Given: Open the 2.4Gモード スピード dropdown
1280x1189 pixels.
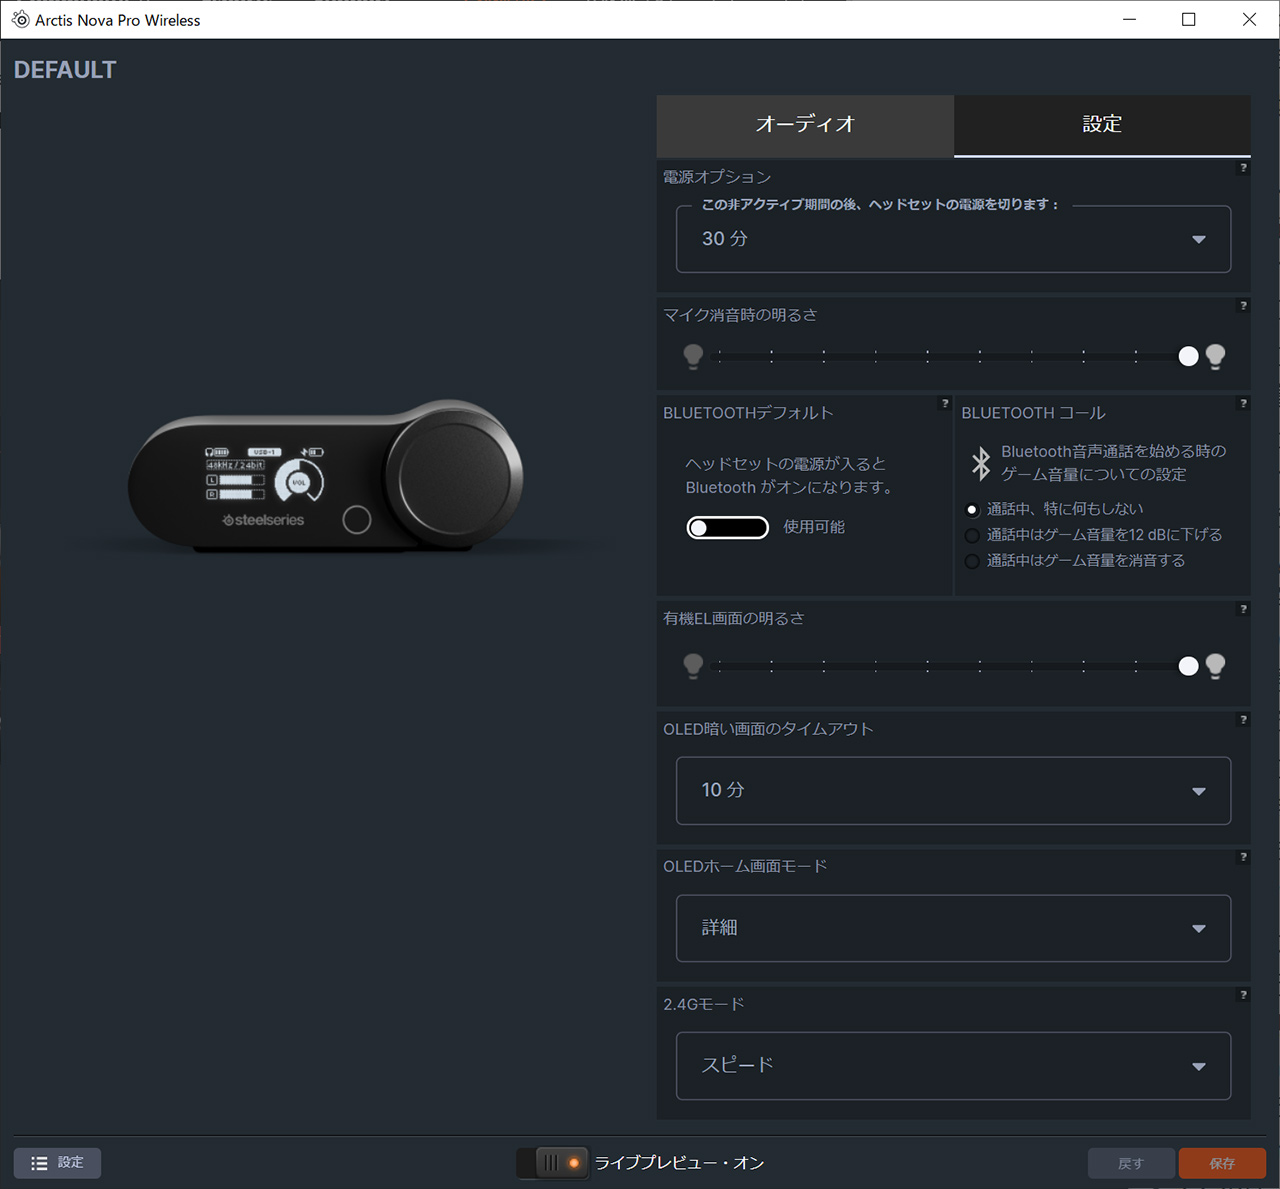Looking at the screenshot, I should [953, 1066].
